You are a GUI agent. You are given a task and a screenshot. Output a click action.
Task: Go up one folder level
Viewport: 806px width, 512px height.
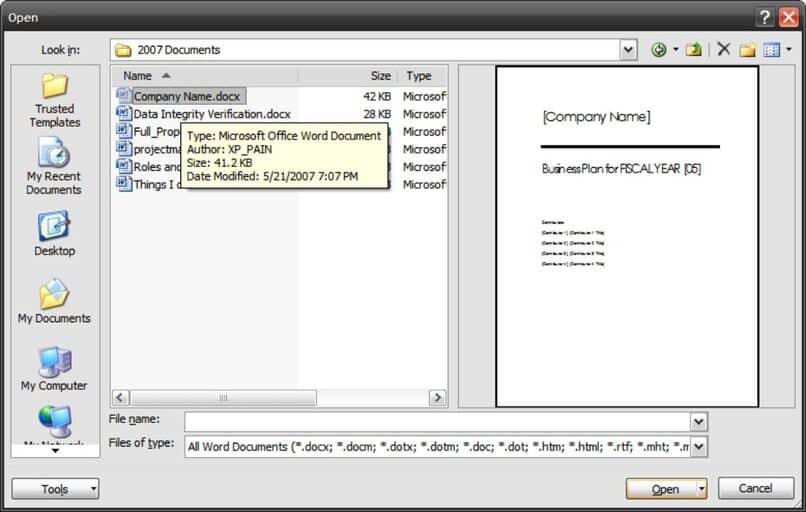click(x=693, y=50)
